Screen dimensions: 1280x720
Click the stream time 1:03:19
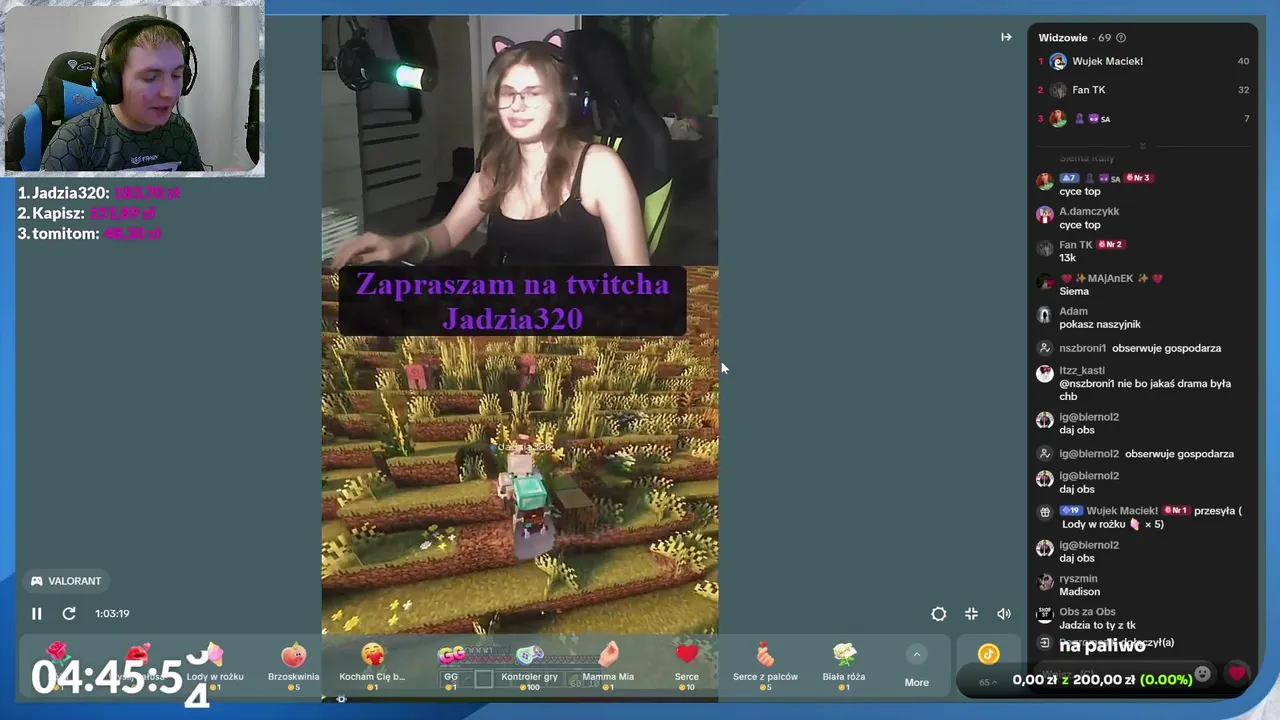(x=112, y=614)
